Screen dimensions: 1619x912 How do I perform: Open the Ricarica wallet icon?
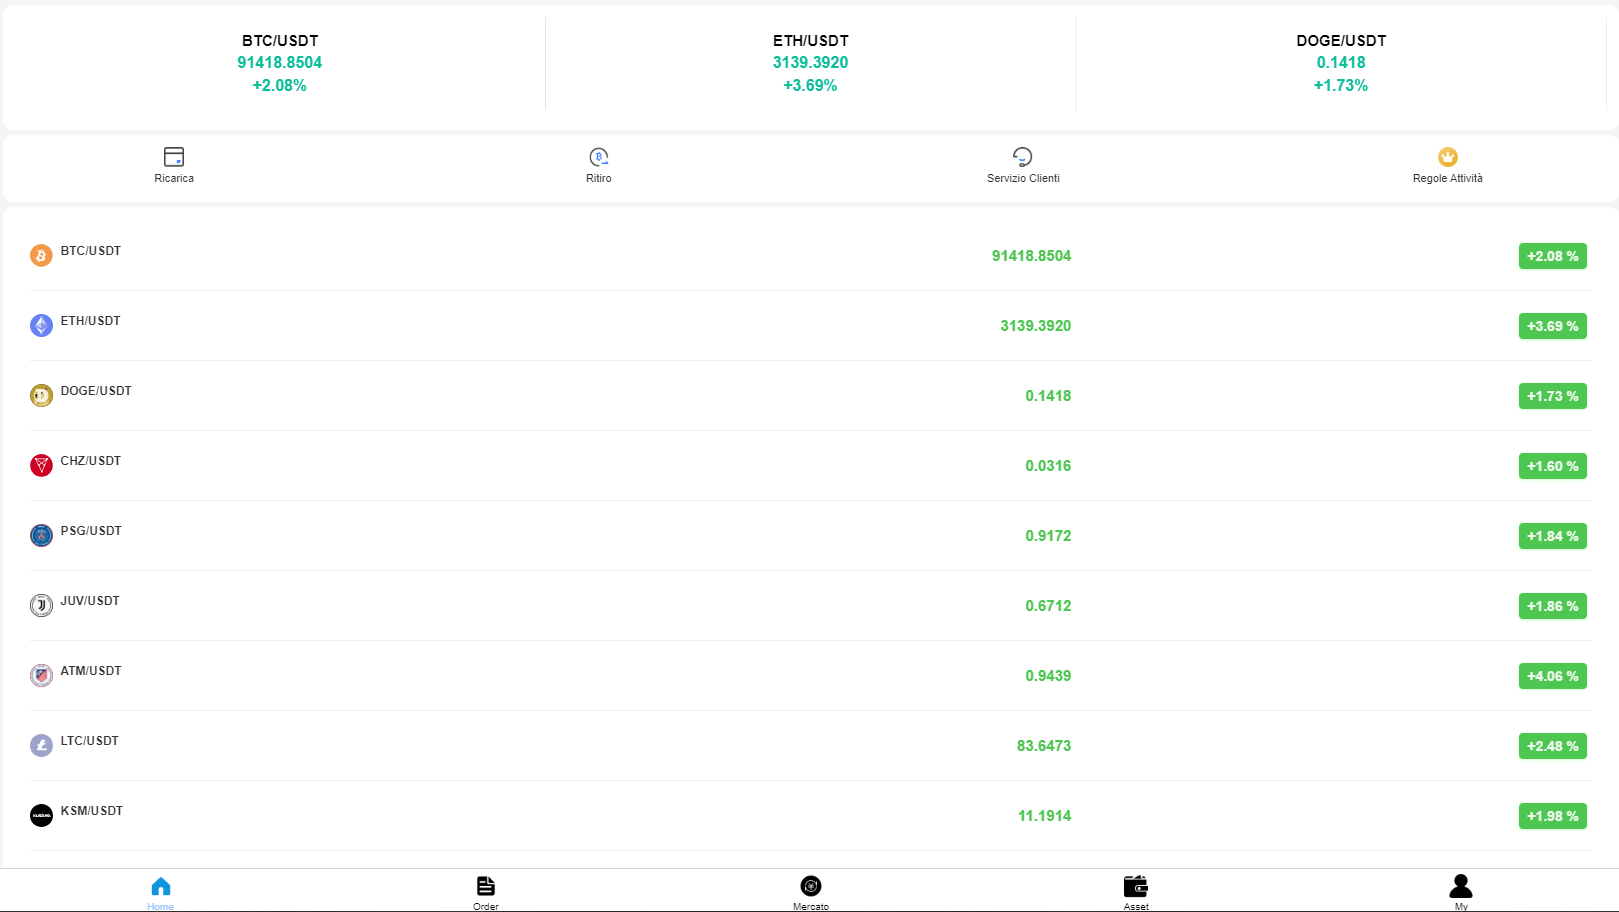pos(174,157)
